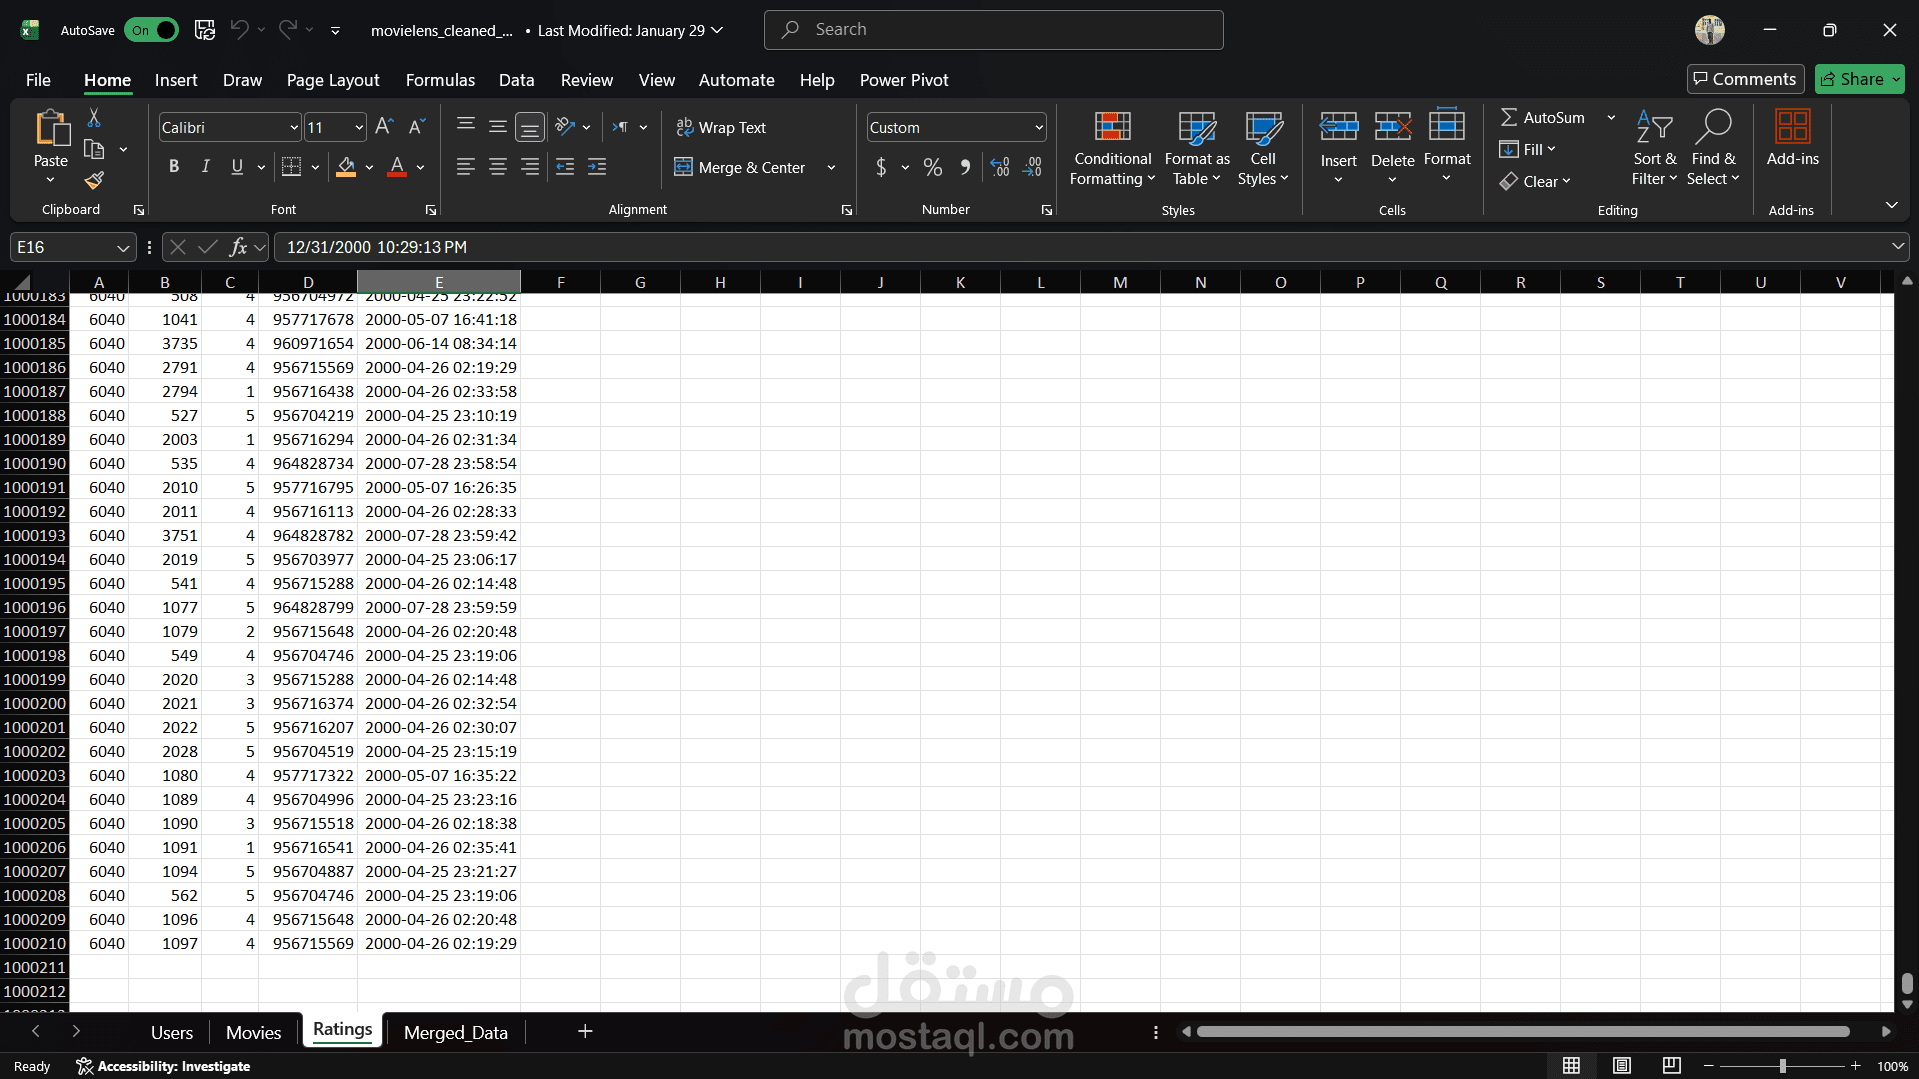Switch to Page Layout view icon
This screenshot has width=1919, height=1079.
pos(1622,1066)
